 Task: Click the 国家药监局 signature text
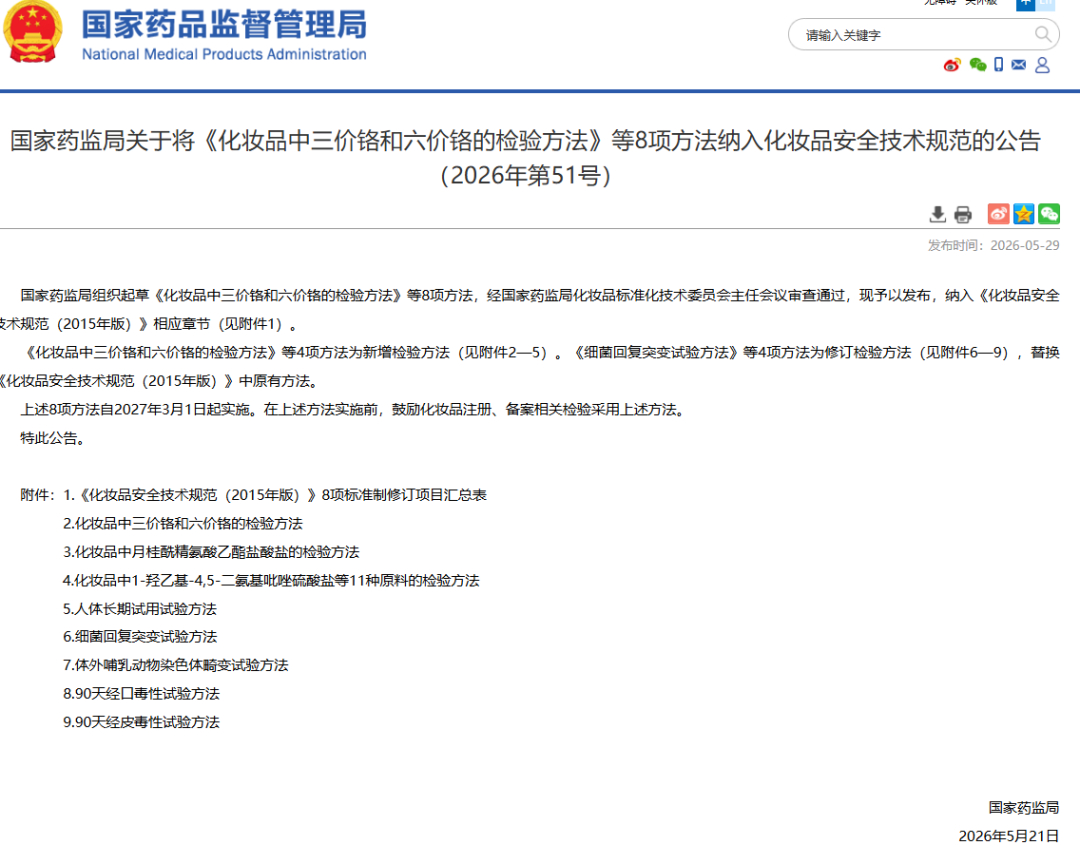pos(1024,807)
